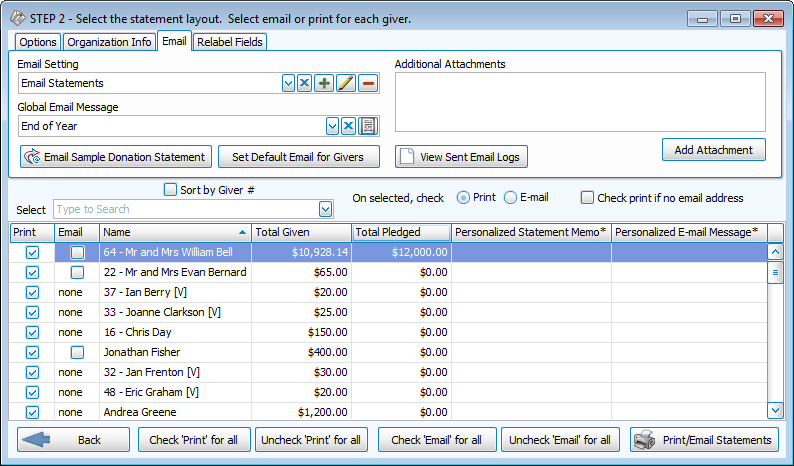This screenshot has height=466, width=794.
Task: Select the E-mail radio button
Action: pos(511,198)
